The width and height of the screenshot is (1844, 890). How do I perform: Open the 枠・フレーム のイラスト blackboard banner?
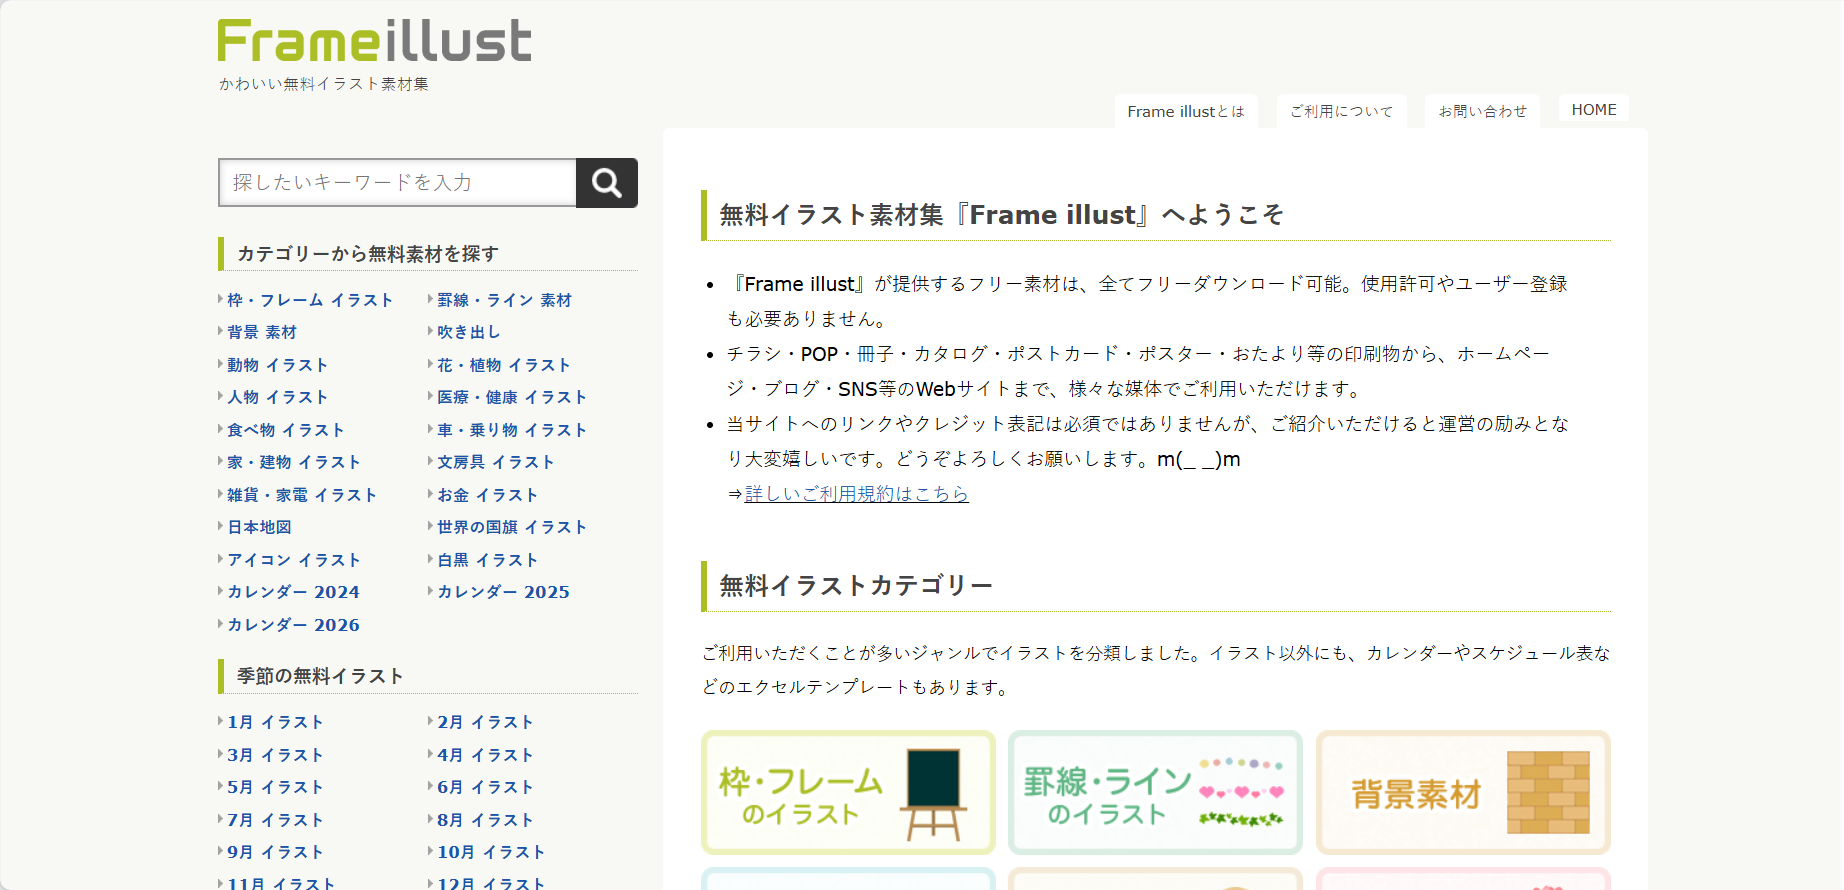click(848, 793)
